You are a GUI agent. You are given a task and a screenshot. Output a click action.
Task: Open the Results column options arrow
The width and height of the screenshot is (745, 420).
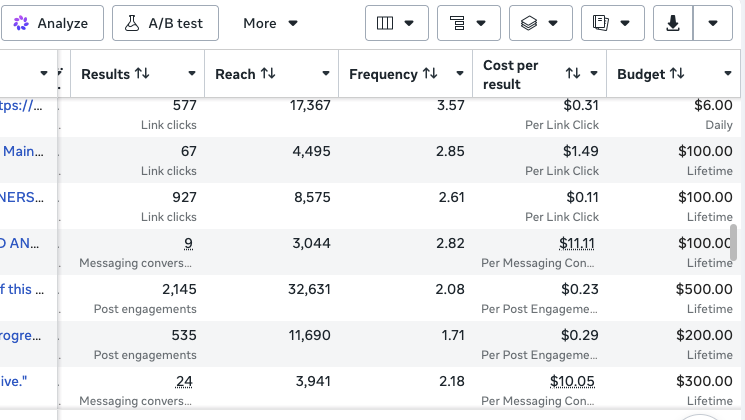192,74
